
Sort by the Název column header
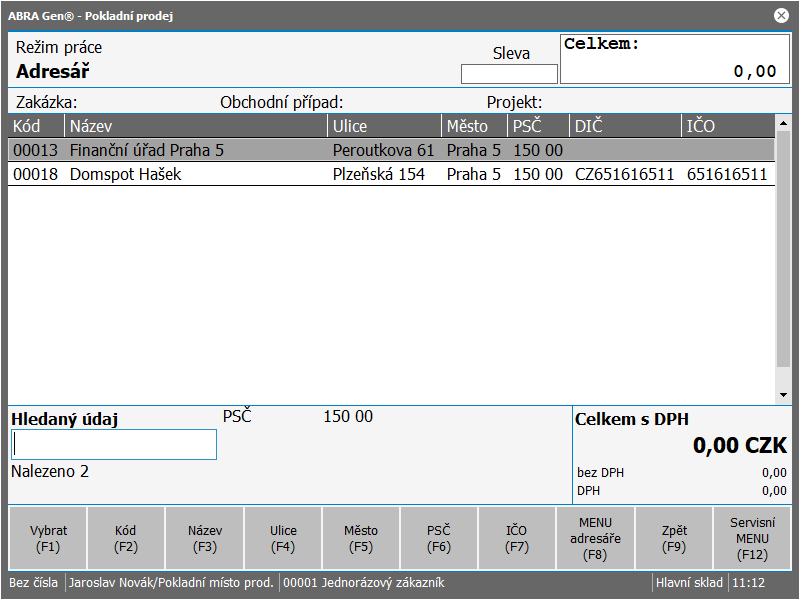196,126
